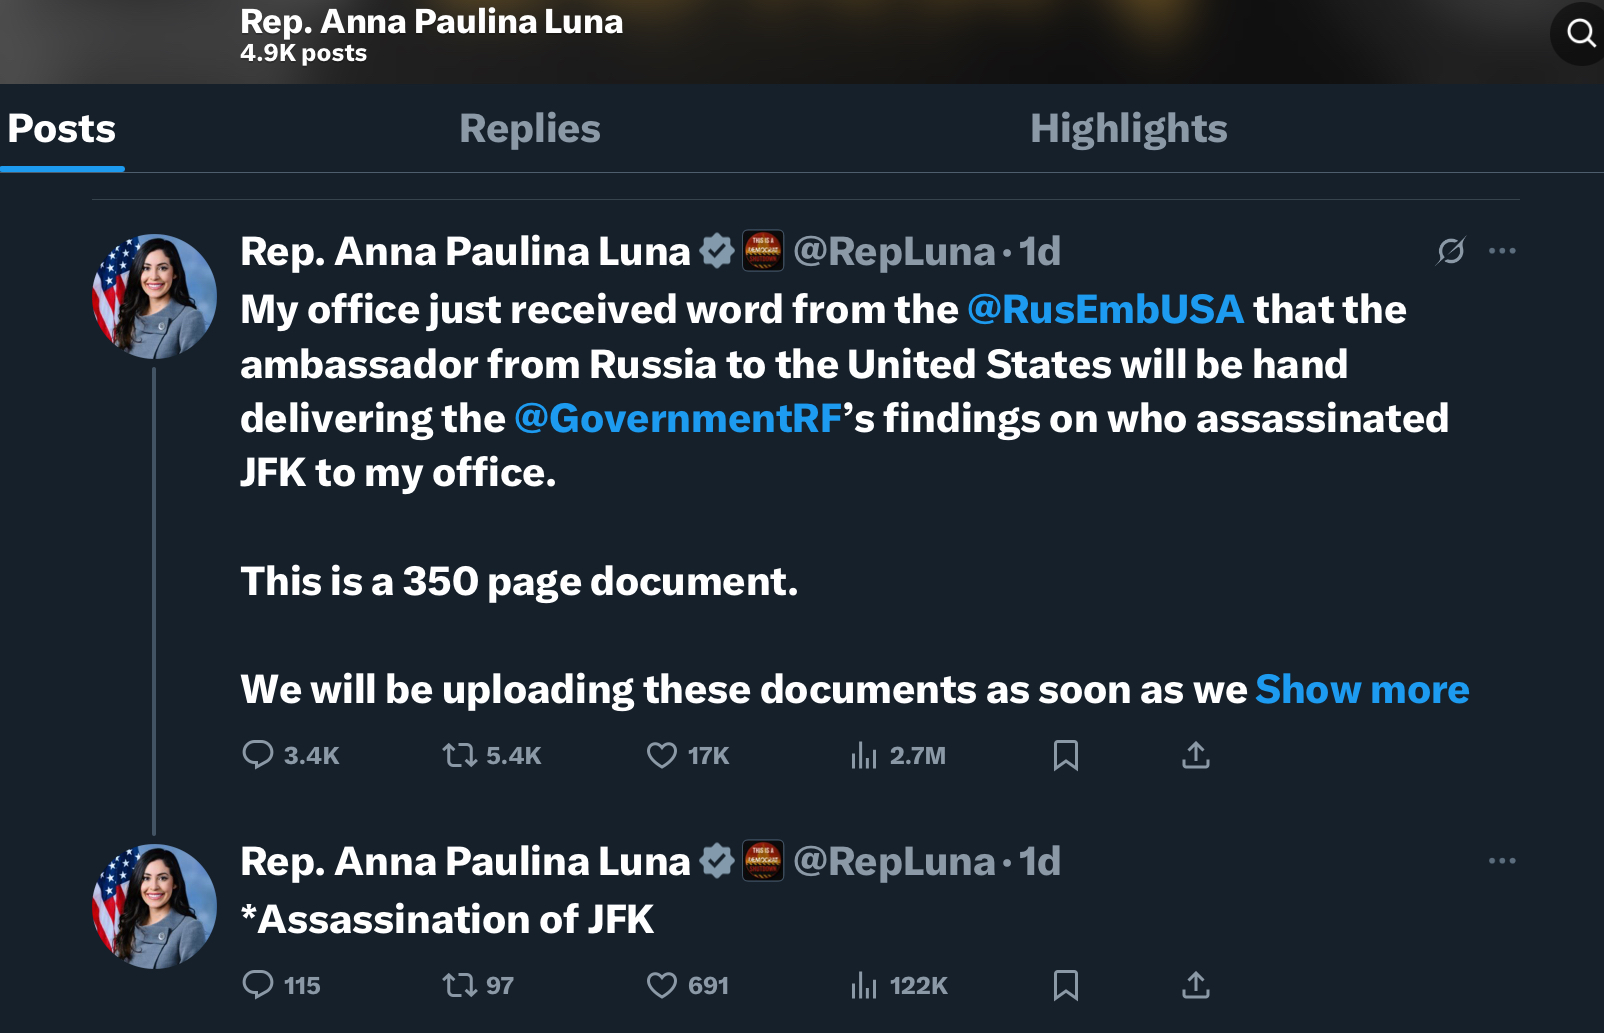The image size is (1604, 1033).
Task: Open more options menu on first post
Action: (x=1502, y=251)
